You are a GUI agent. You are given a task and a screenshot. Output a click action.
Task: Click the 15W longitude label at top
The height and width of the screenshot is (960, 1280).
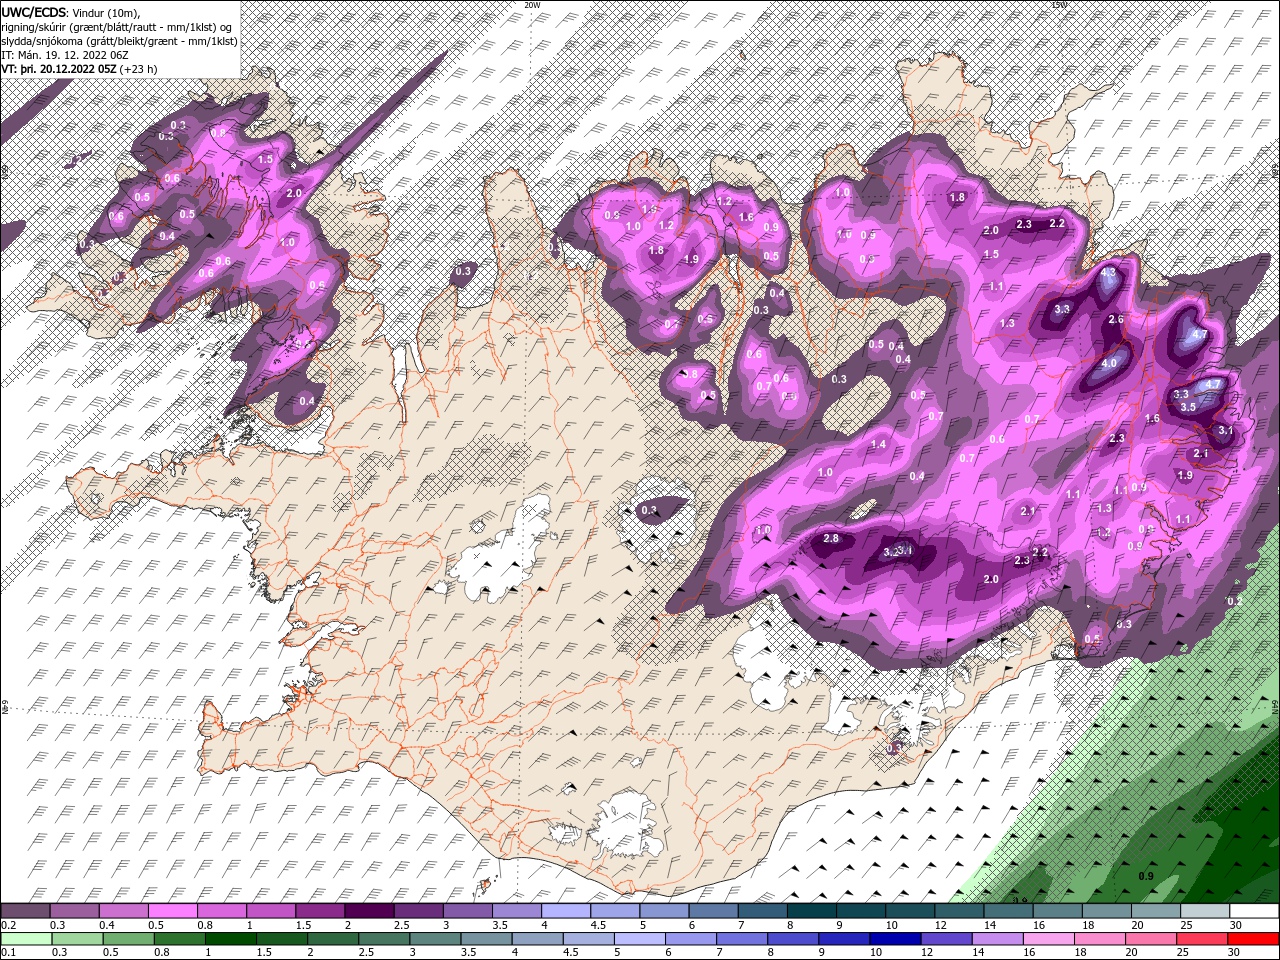(x=1059, y=5)
